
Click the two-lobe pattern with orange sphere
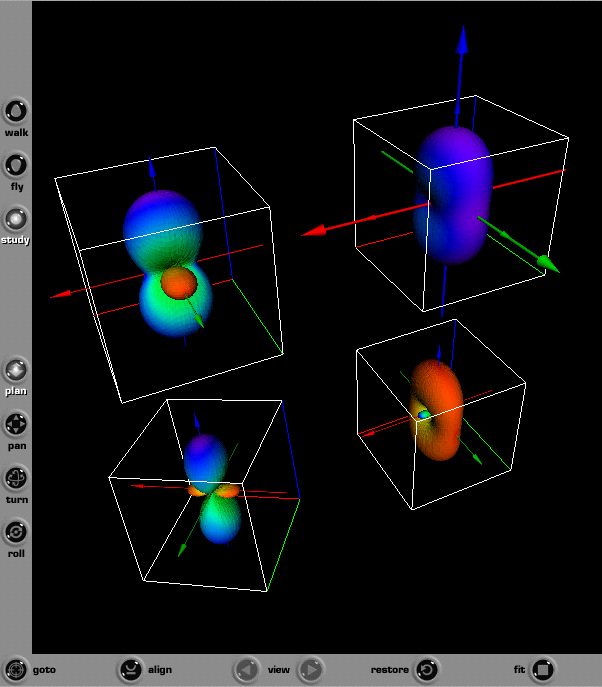click(x=169, y=263)
